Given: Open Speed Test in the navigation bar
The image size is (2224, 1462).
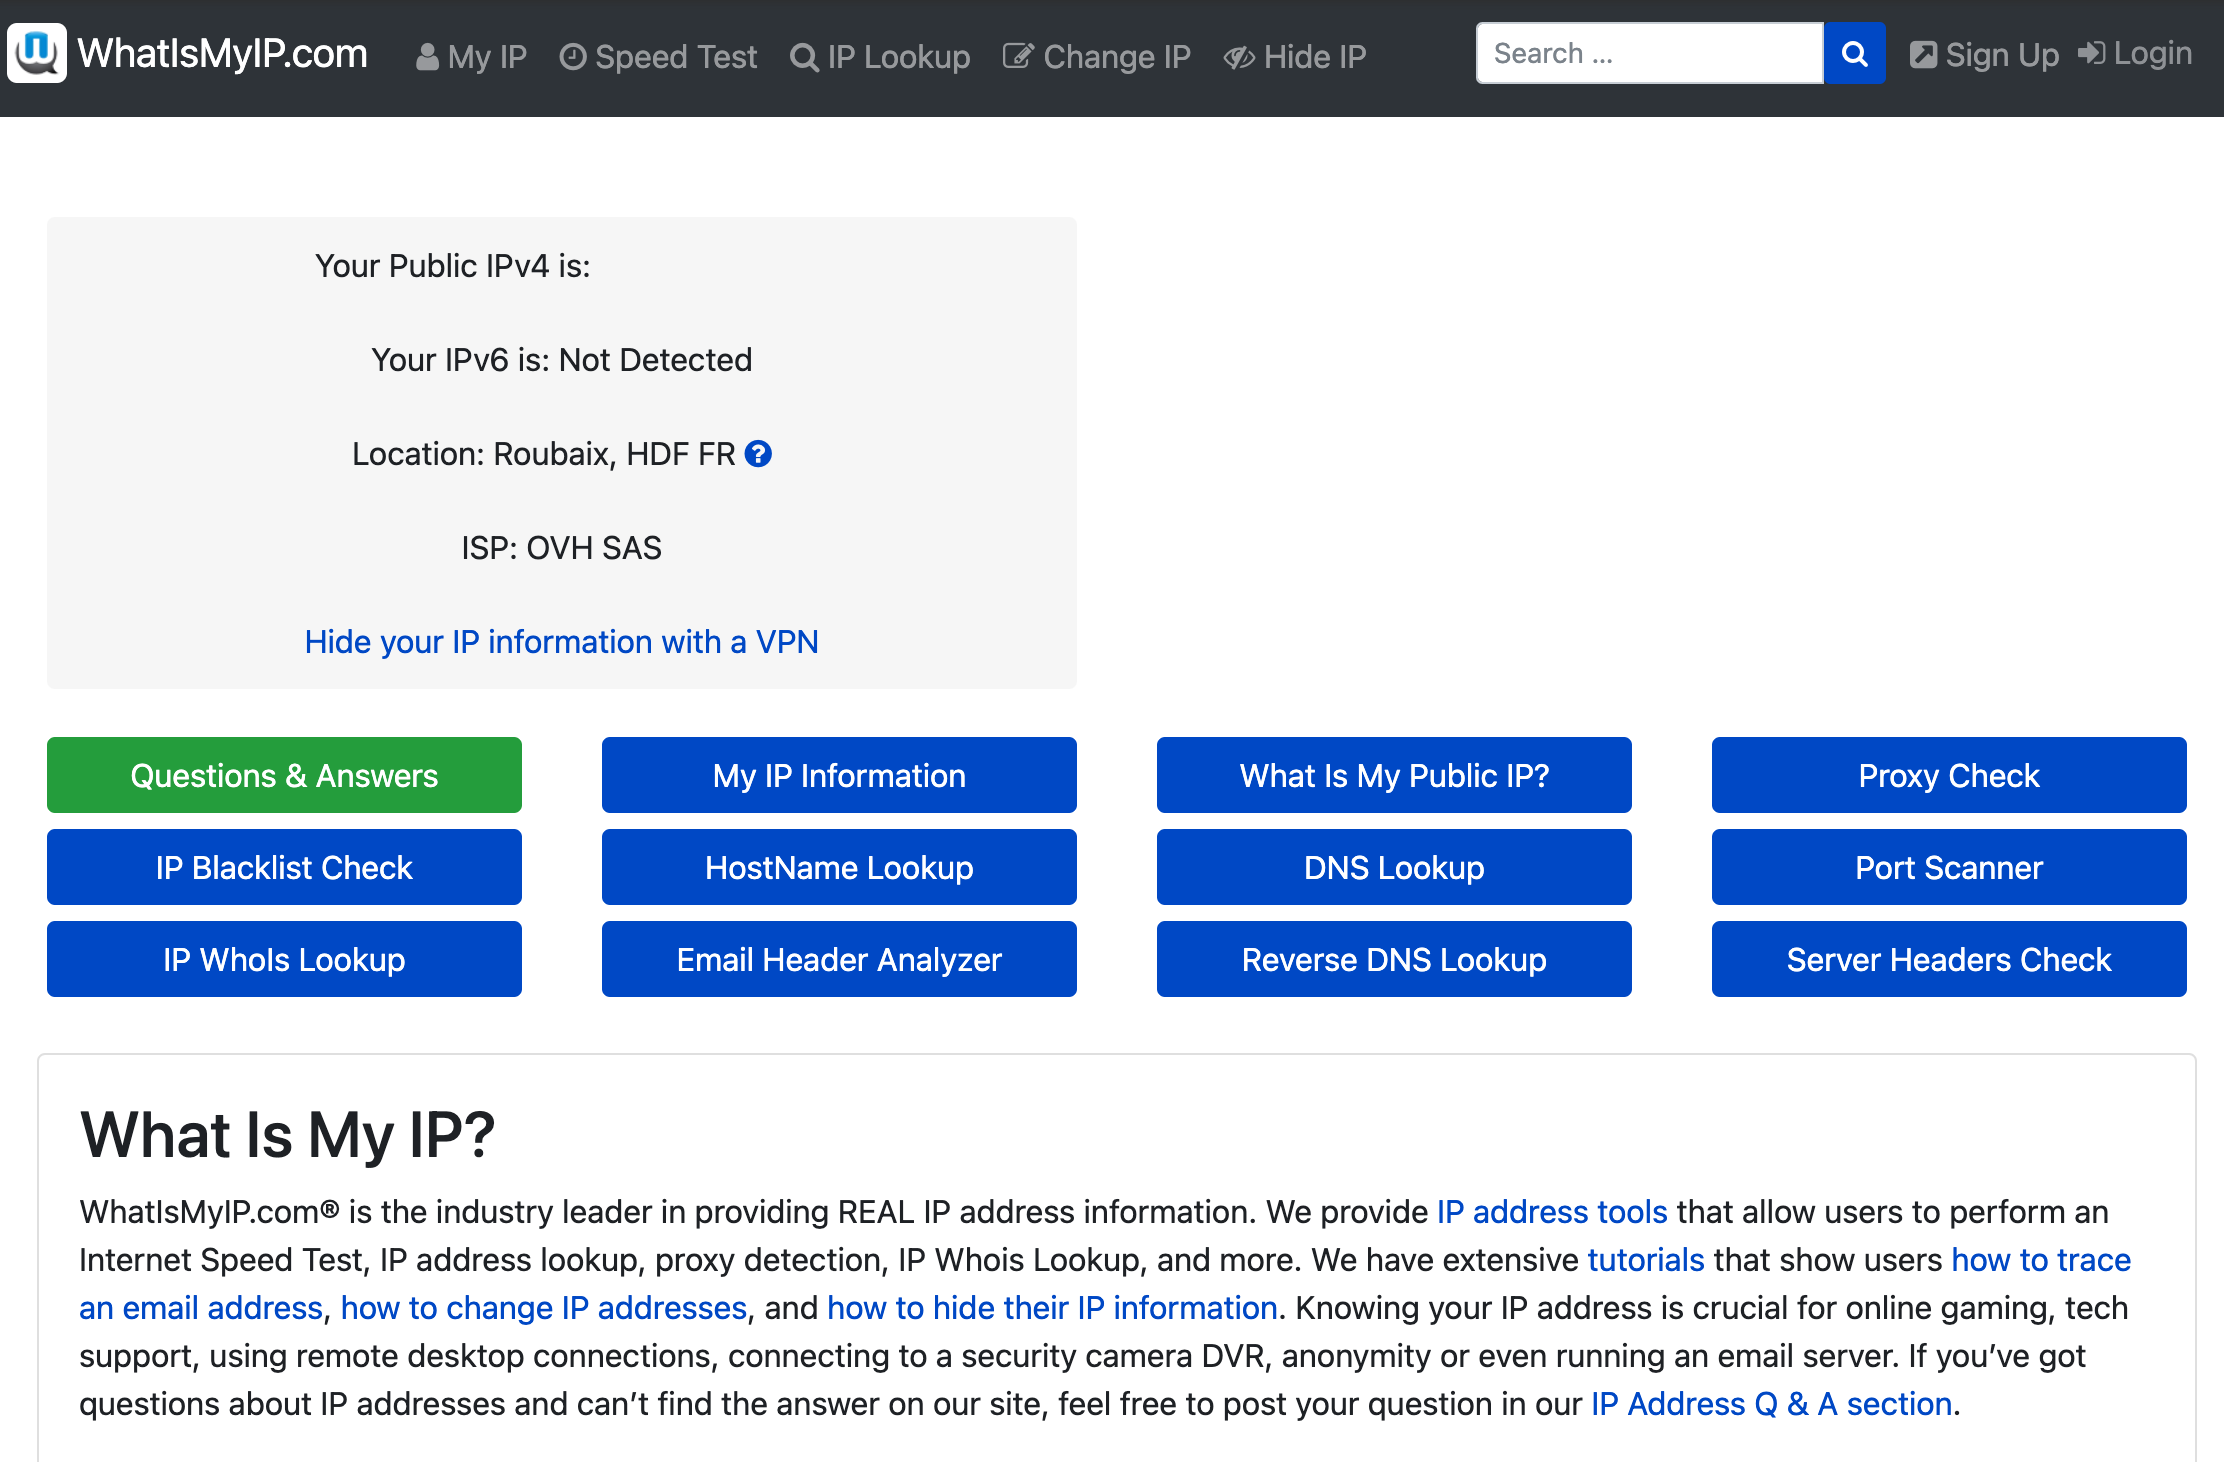Looking at the screenshot, I should (658, 57).
